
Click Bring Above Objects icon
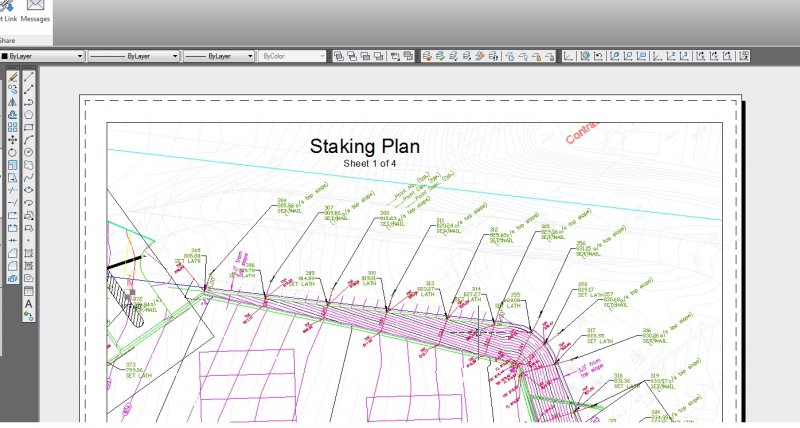click(365, 56)
